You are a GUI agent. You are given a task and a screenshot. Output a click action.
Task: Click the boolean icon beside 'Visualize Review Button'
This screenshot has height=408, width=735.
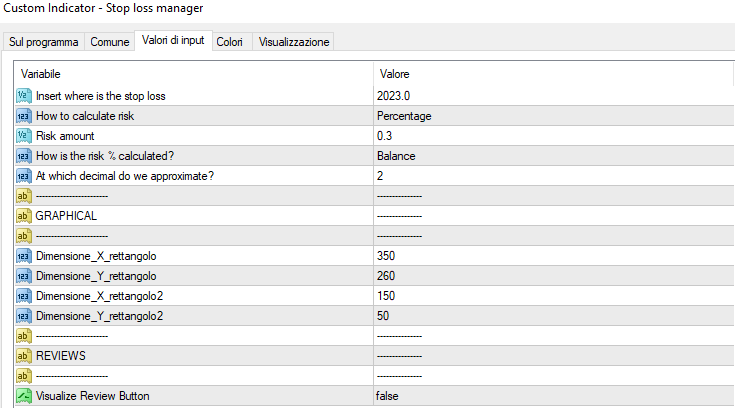click(24, 396)
